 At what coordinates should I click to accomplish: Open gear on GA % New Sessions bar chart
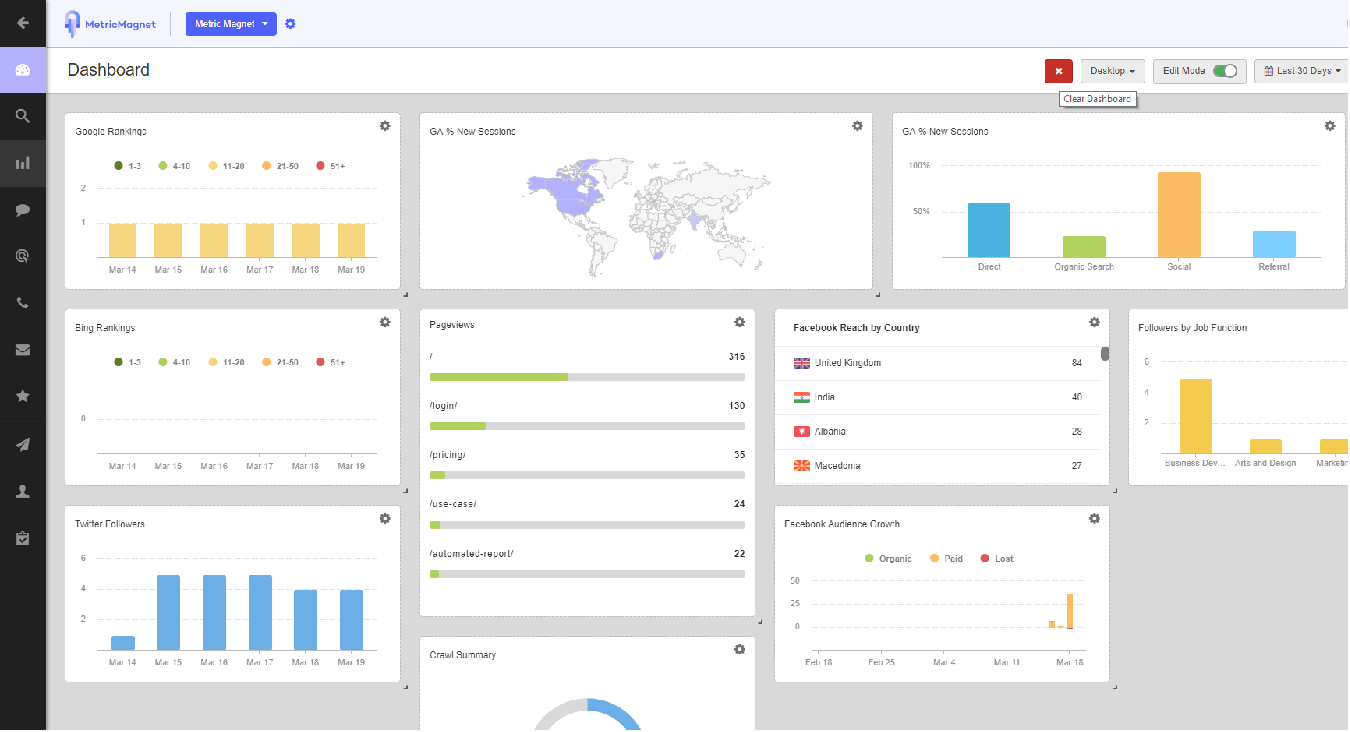point(1330,126)
